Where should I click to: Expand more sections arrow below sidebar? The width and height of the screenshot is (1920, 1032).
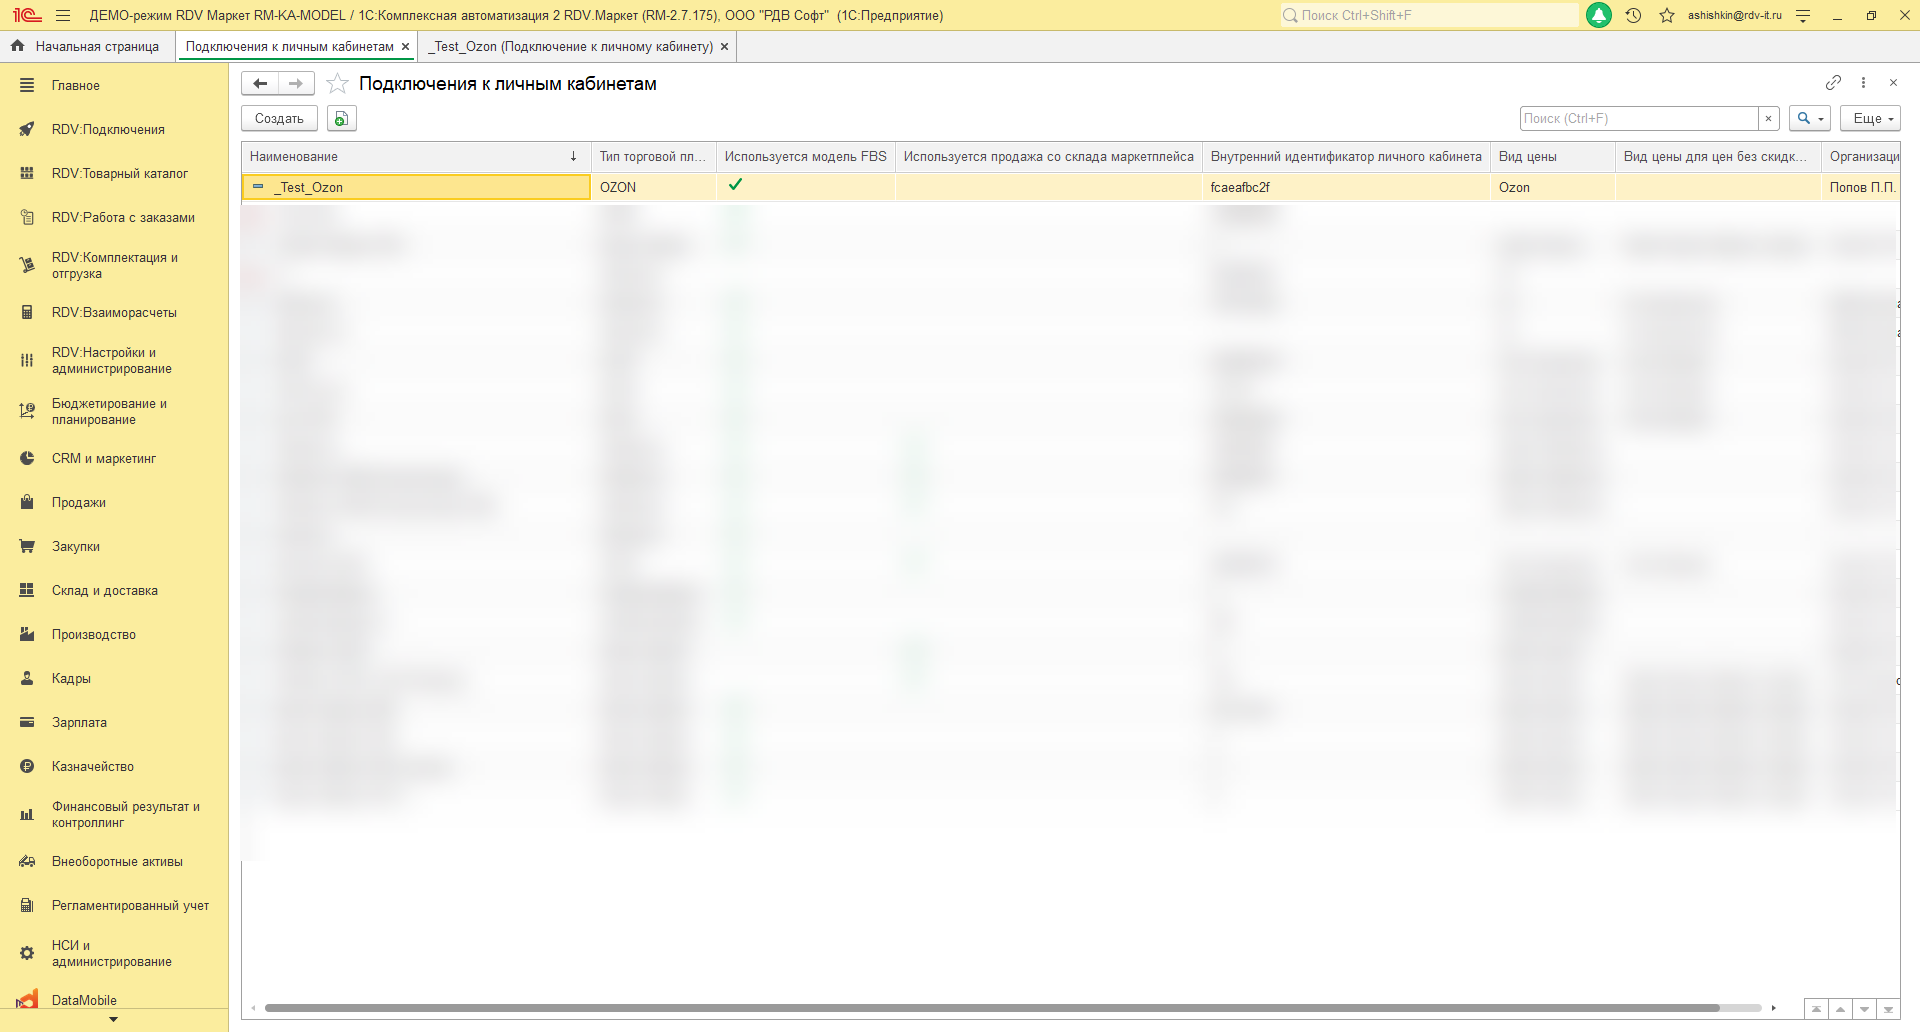(x=113, y=1020)
